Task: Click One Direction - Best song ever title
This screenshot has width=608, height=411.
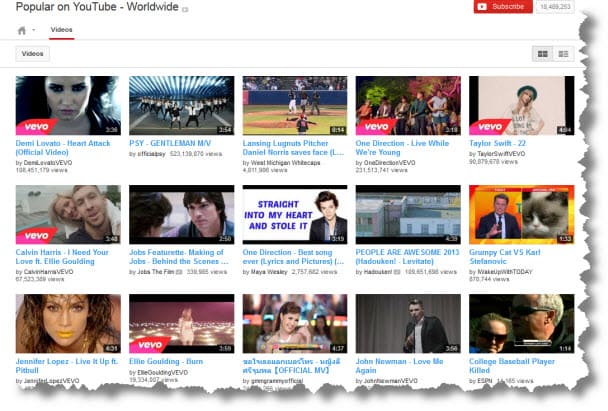Action: [293, 257]
